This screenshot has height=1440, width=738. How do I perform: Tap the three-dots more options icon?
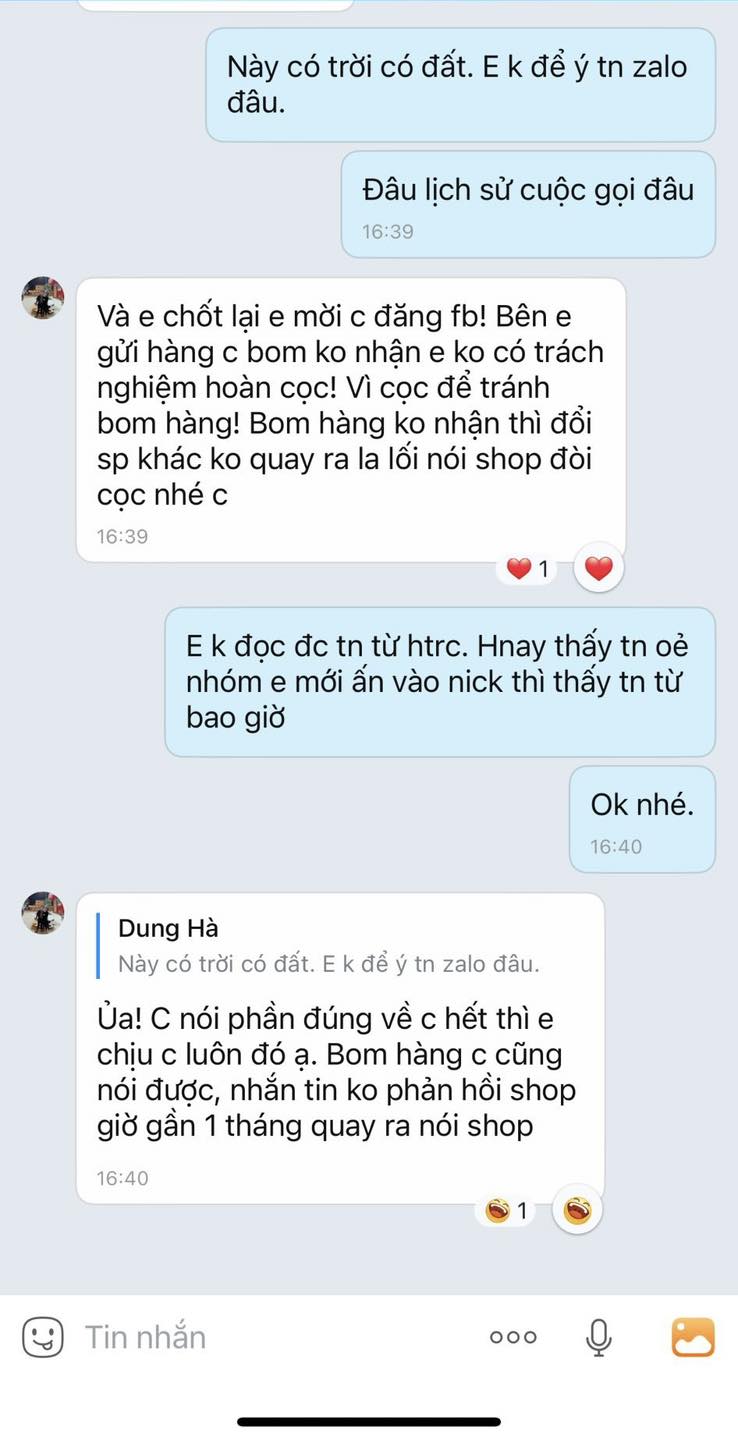pos(513,1337)
